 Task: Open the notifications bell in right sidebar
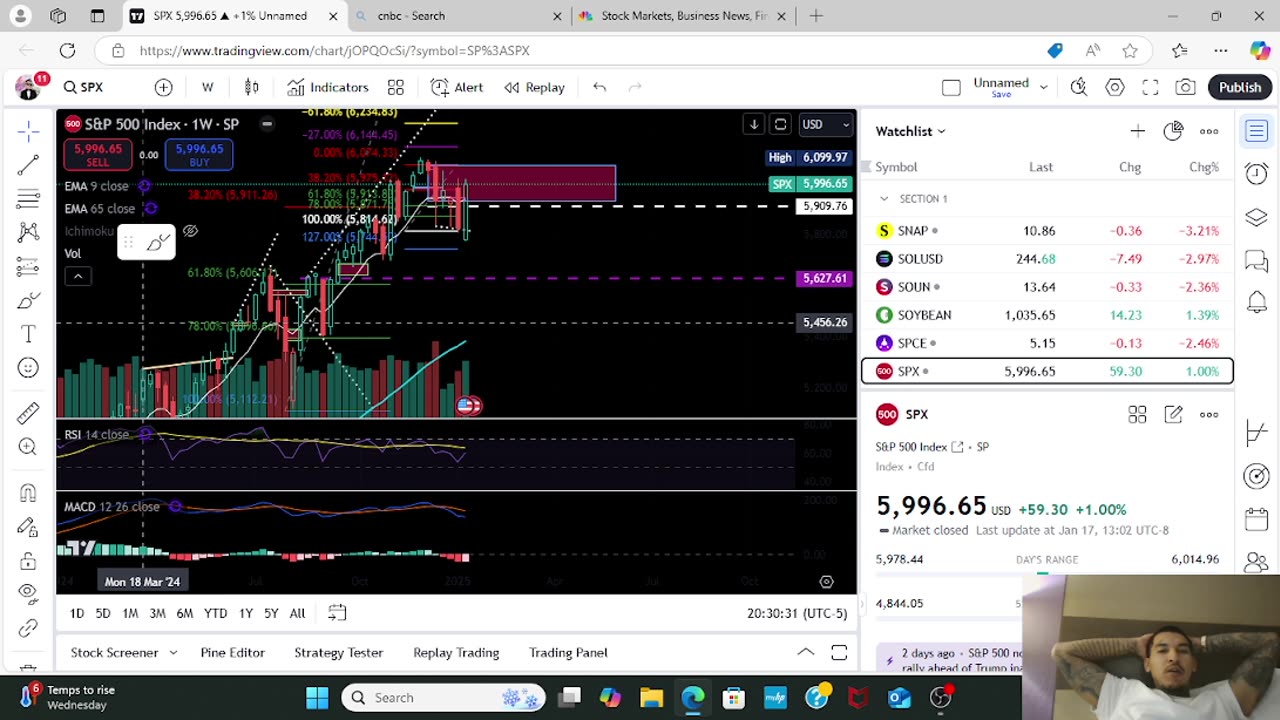tap(1257, 302)
